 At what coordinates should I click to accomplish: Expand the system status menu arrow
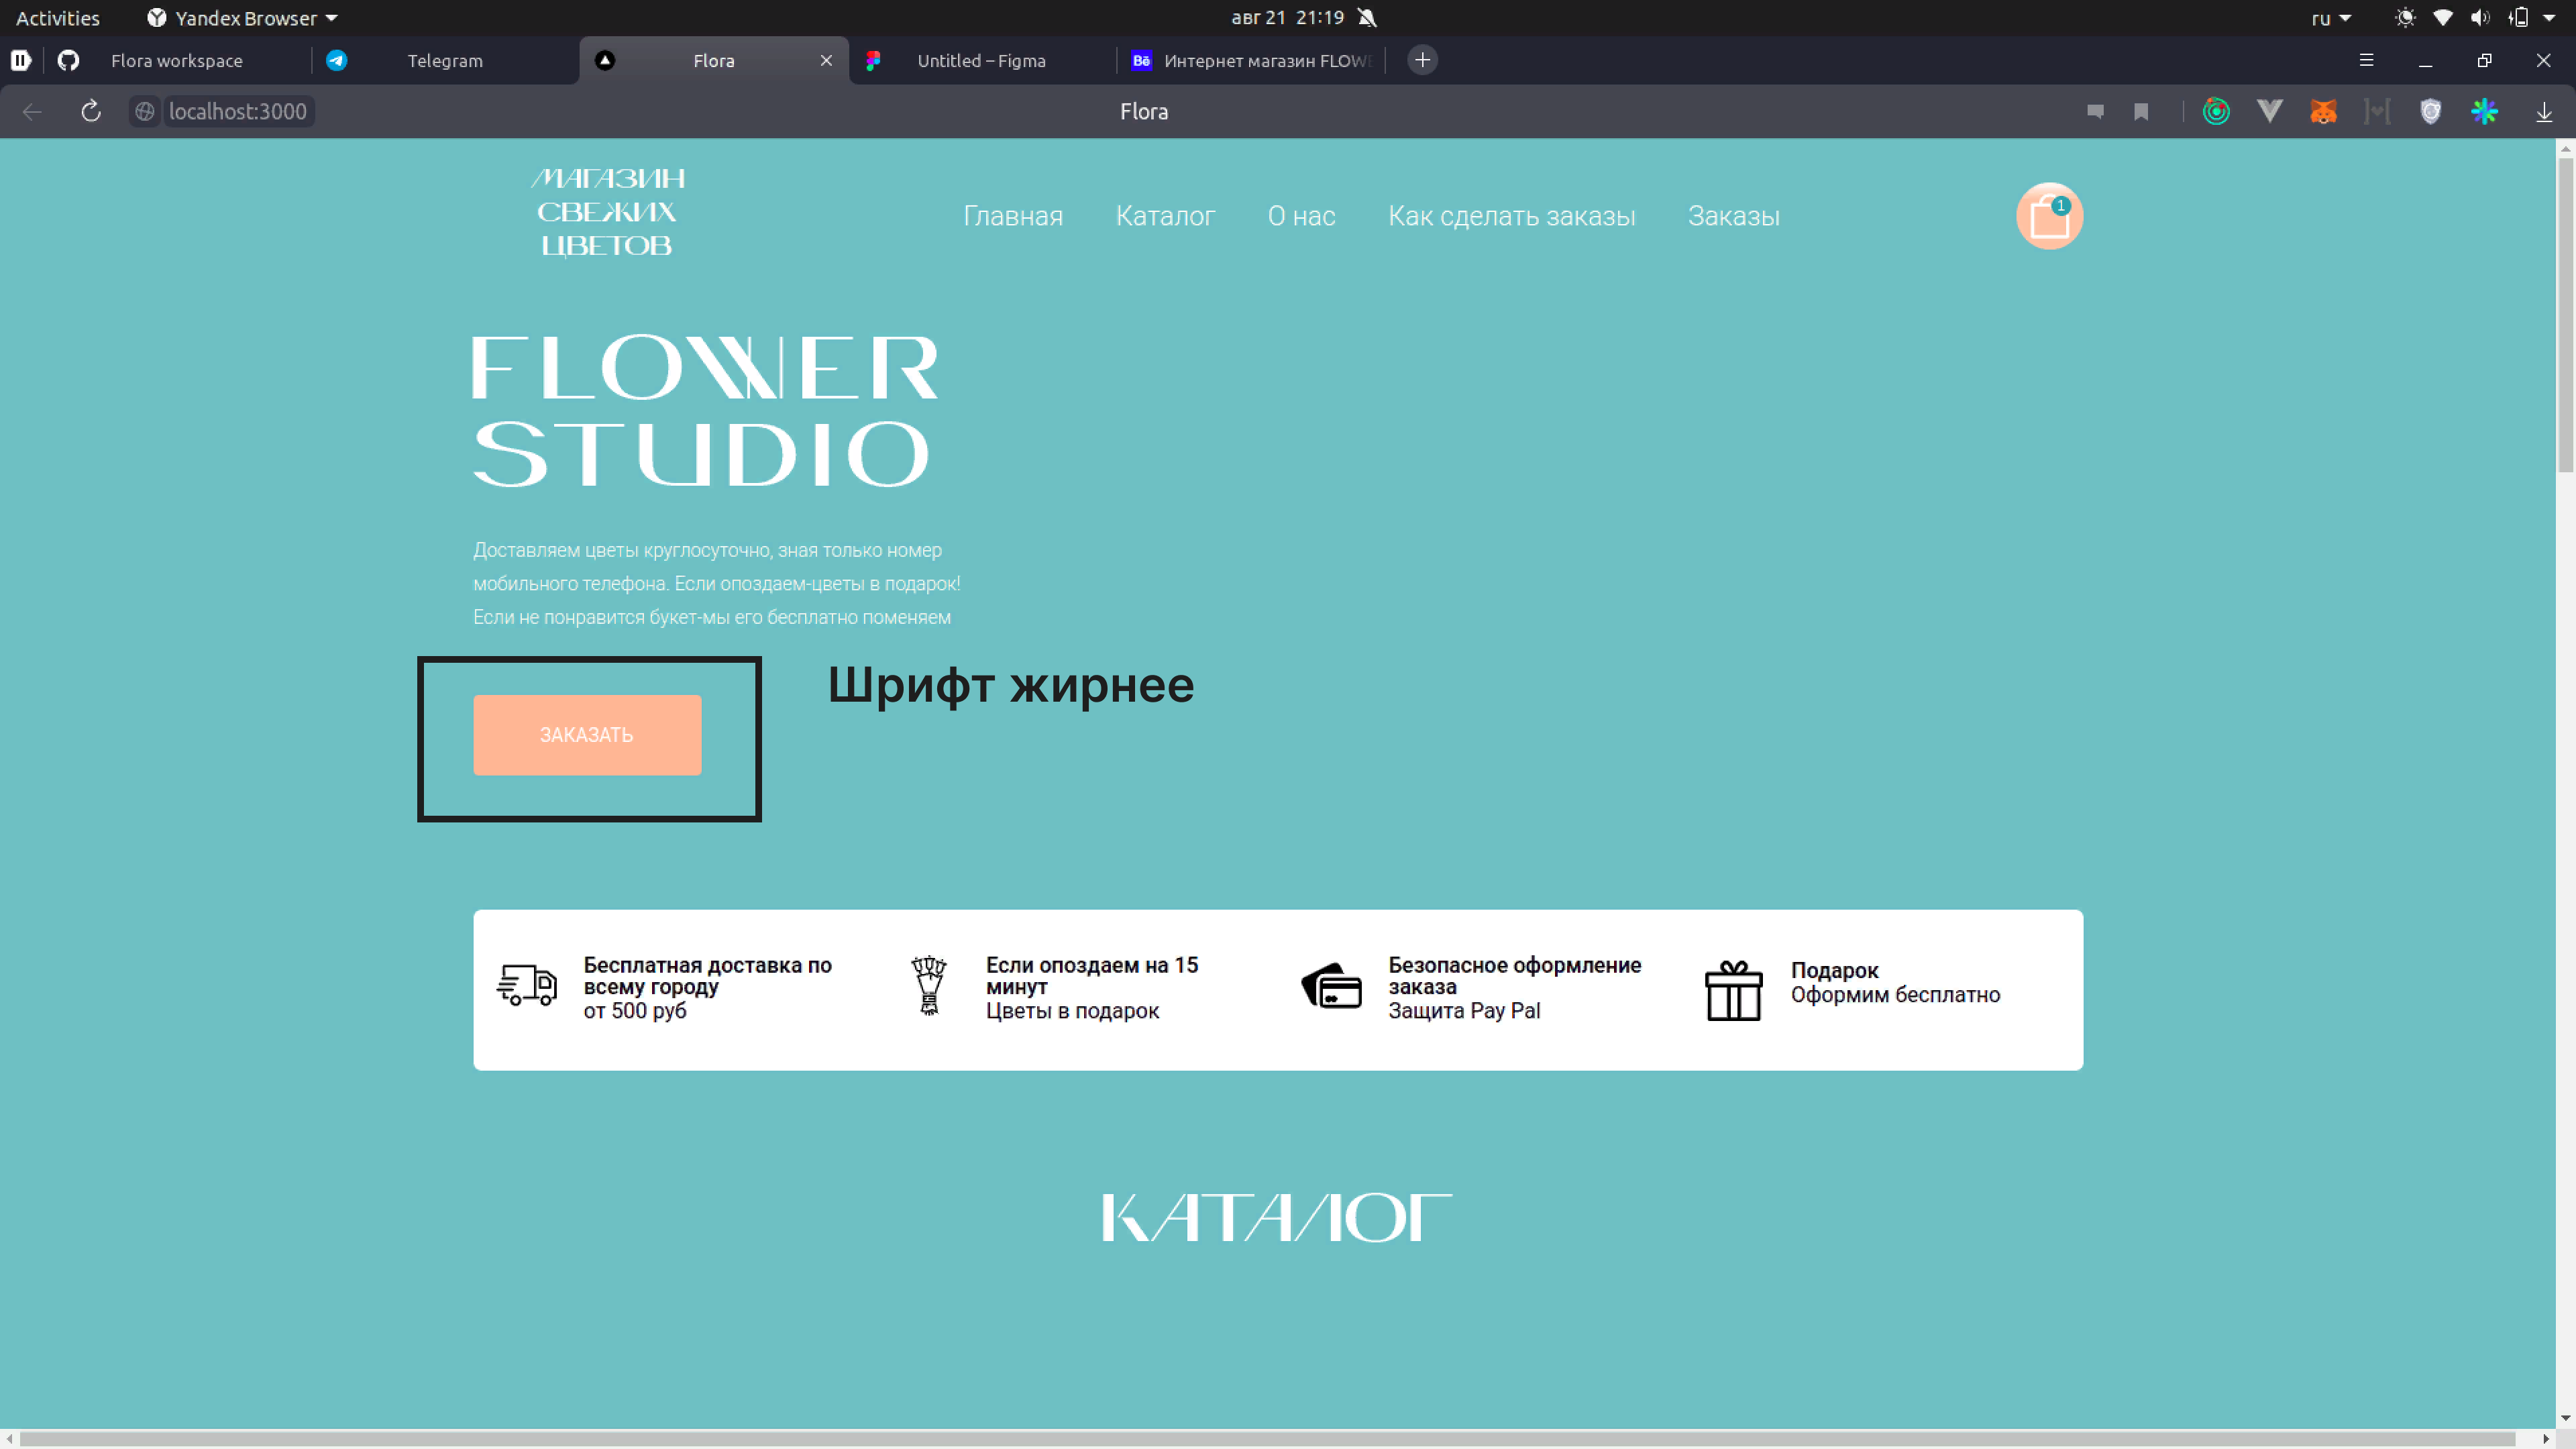[2549, 18]
